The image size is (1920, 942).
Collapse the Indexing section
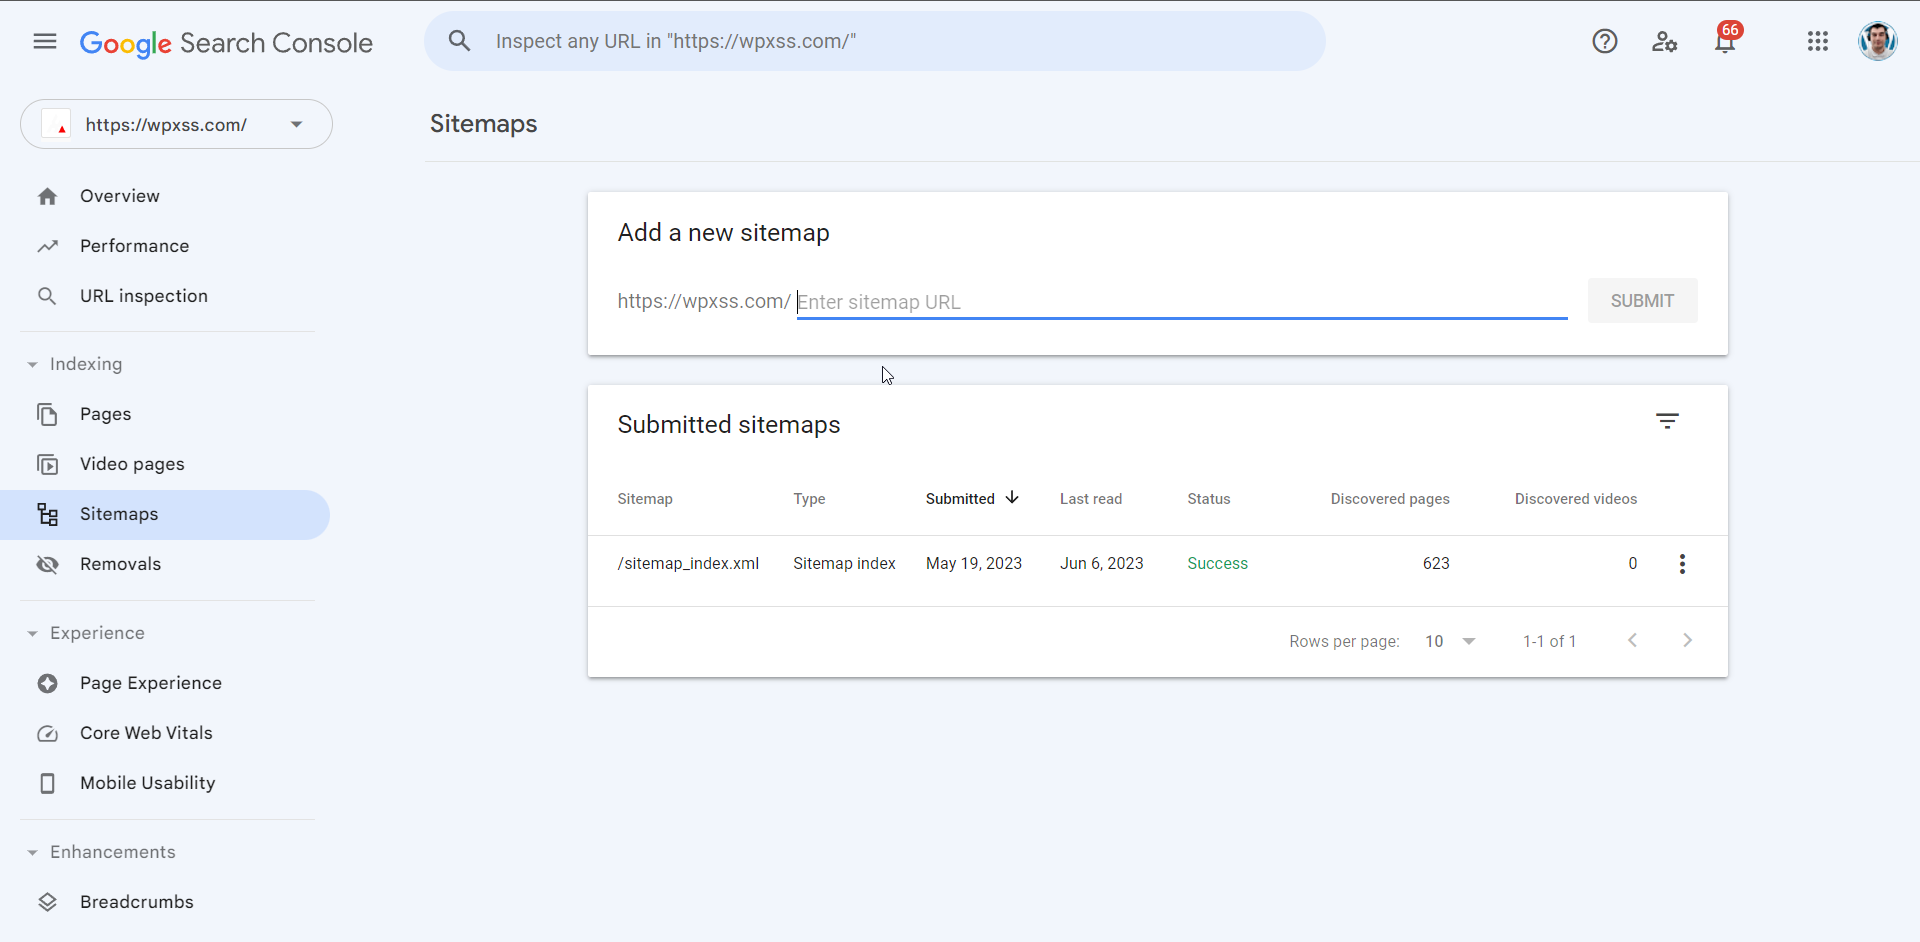pyautogui.click(x=76, y=364)
